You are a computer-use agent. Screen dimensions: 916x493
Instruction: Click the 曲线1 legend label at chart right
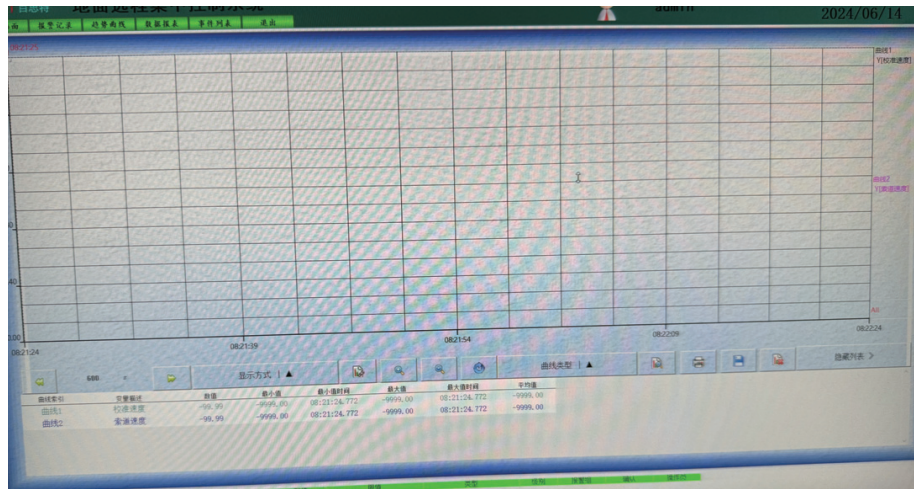pyautogui.click(x=883, y=51)
